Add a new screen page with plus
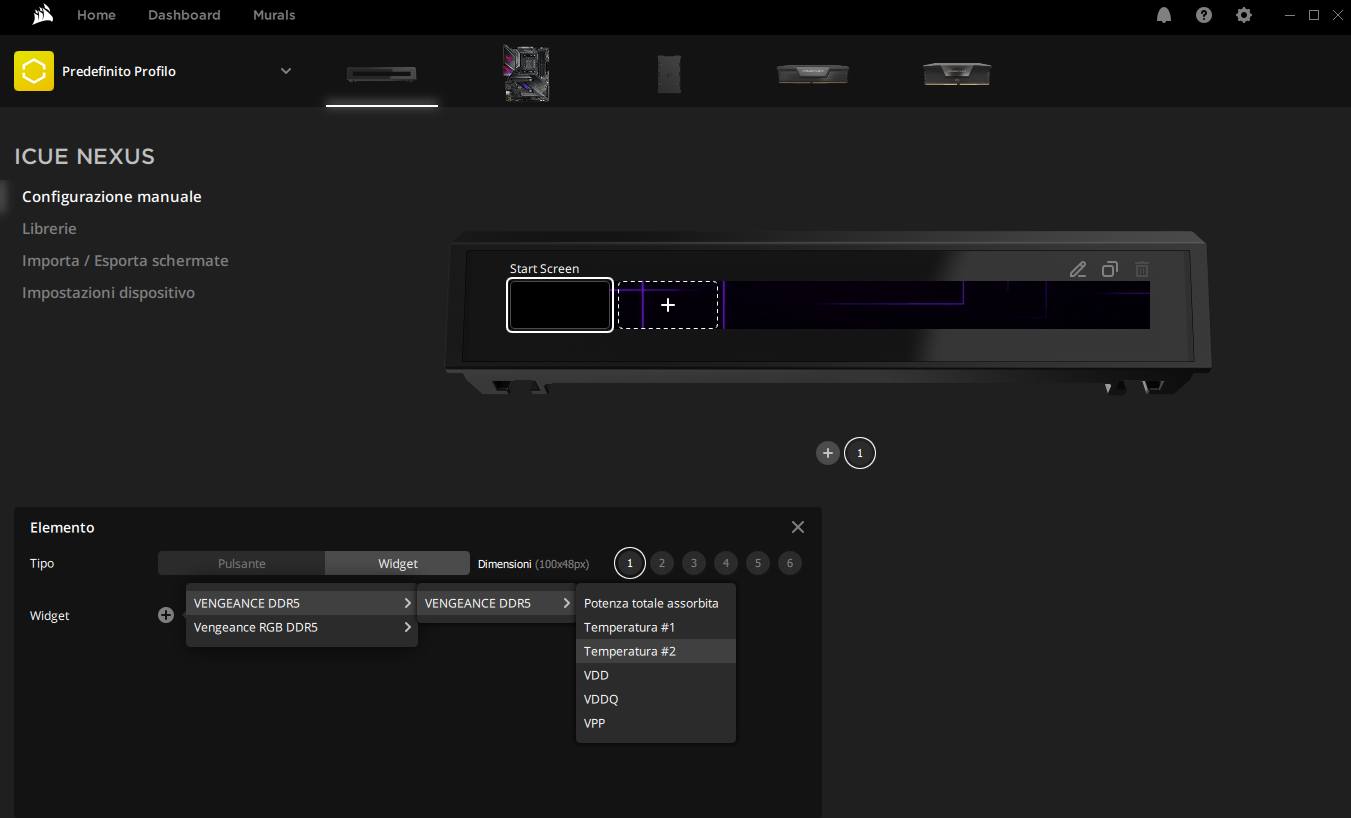 coord(827,453)
